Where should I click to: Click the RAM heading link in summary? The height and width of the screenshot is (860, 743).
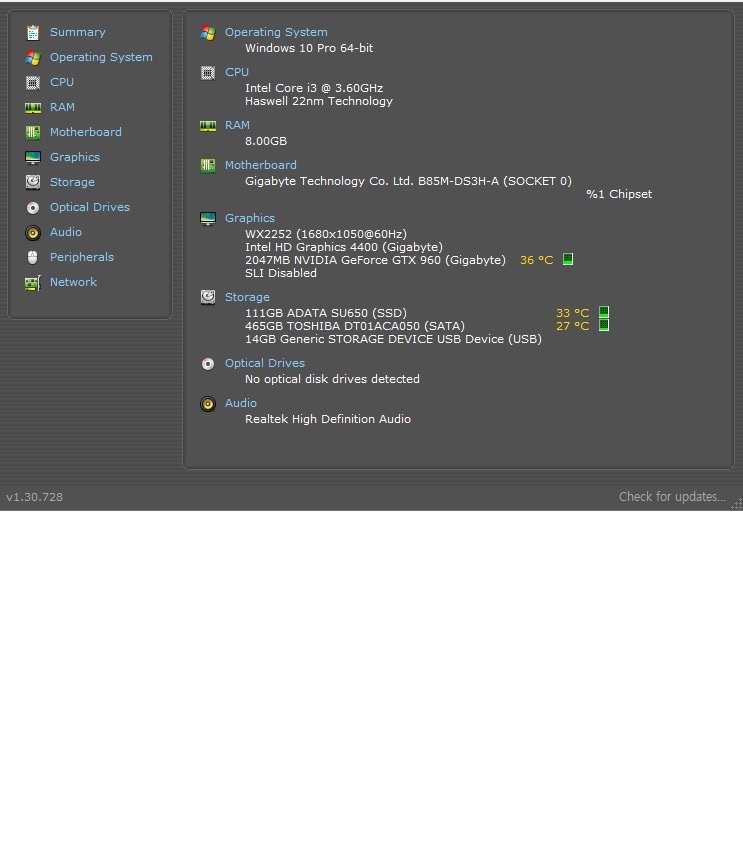click(237, 125)
